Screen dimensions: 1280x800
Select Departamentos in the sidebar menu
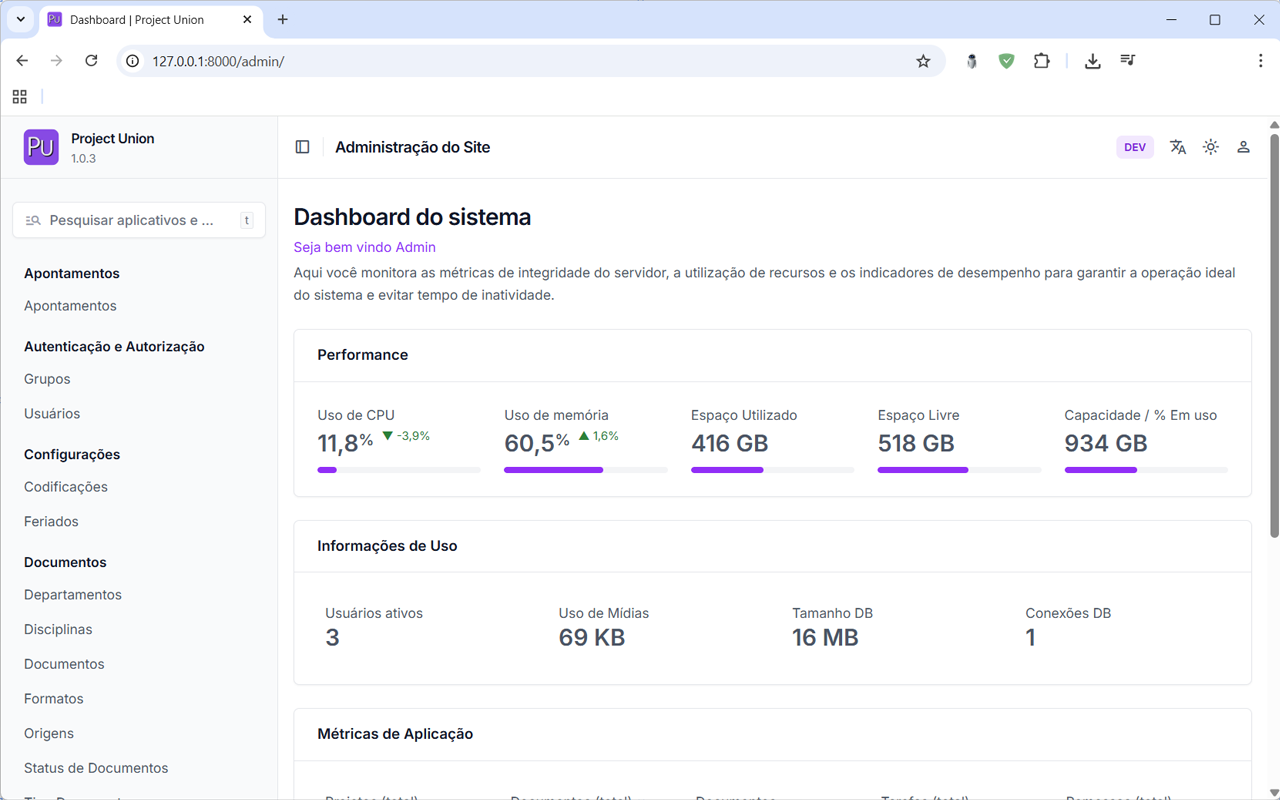[x=73, y=595]
